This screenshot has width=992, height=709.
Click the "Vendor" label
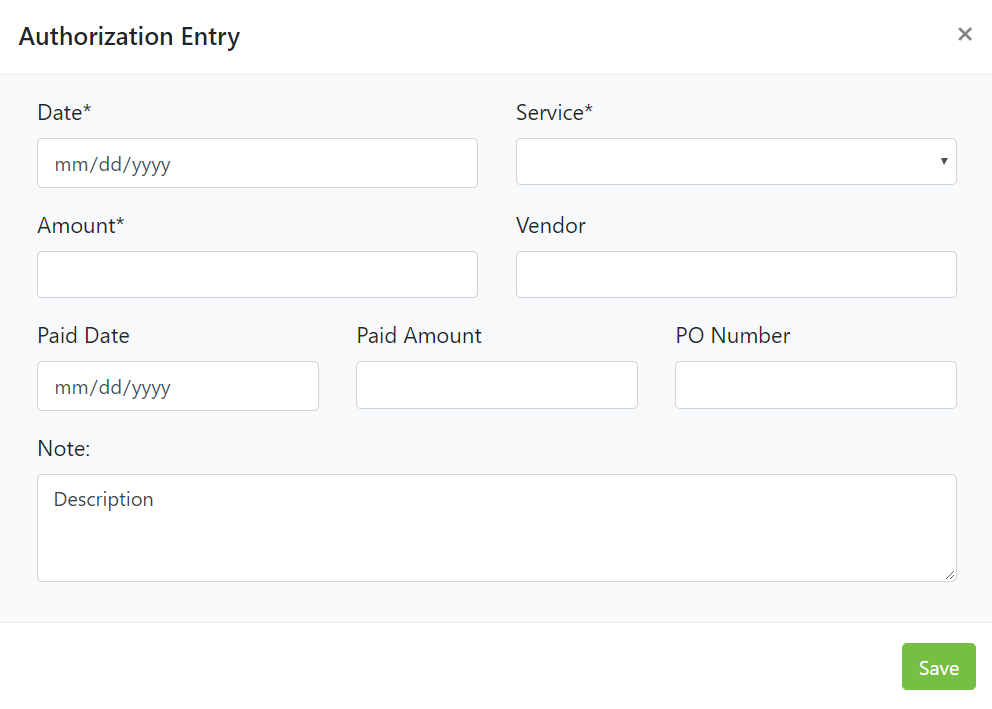tap(551, 226)
